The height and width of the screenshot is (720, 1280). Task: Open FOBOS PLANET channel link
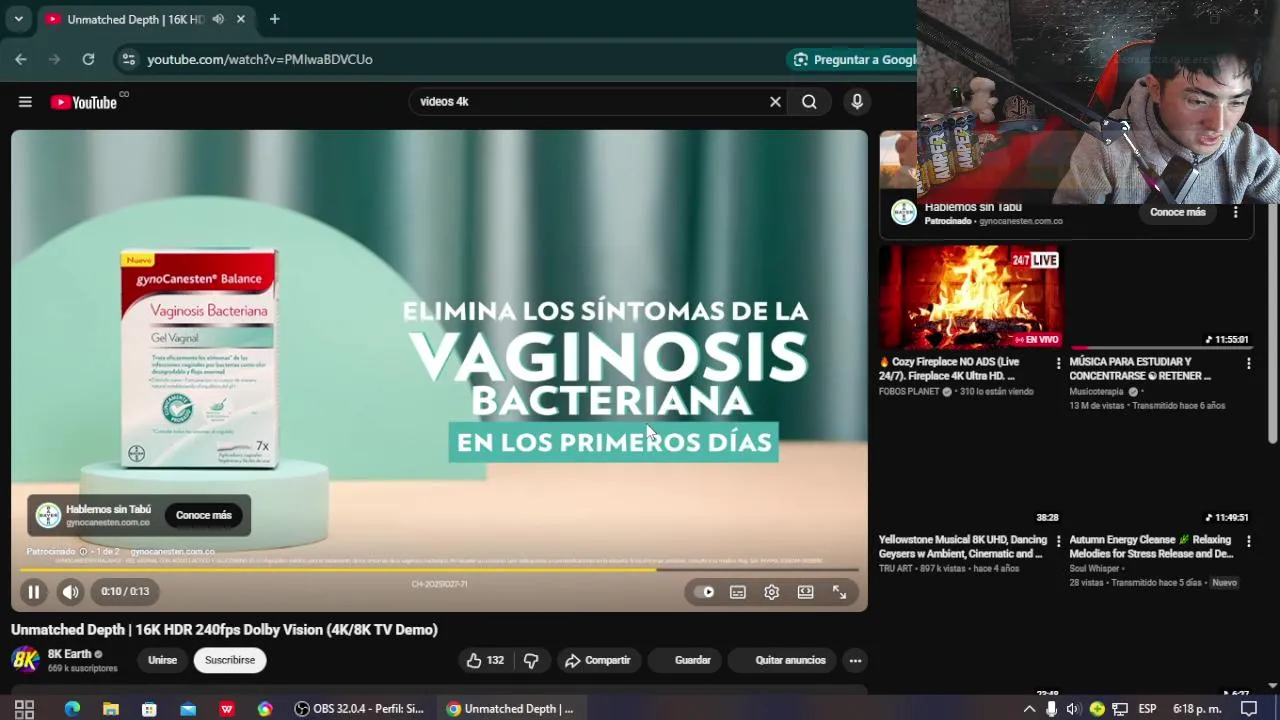pyautogui.click(x=909, y=392)
